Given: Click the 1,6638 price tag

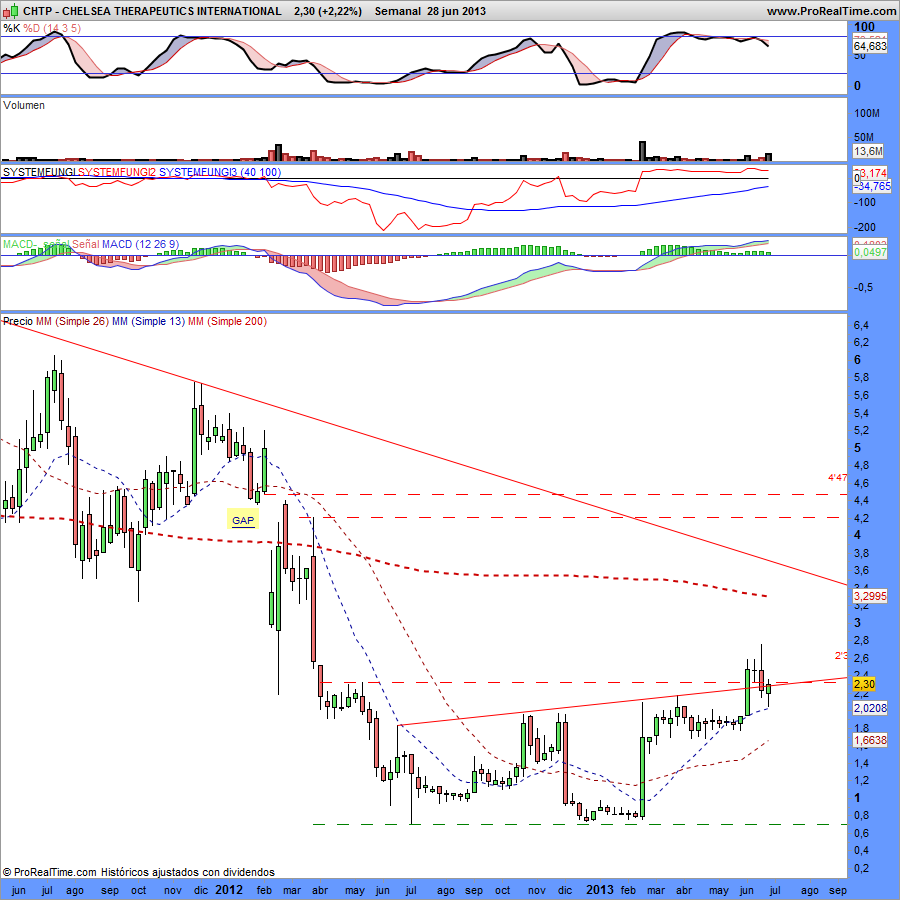Looking at the screenshot, I should (870, 740).
